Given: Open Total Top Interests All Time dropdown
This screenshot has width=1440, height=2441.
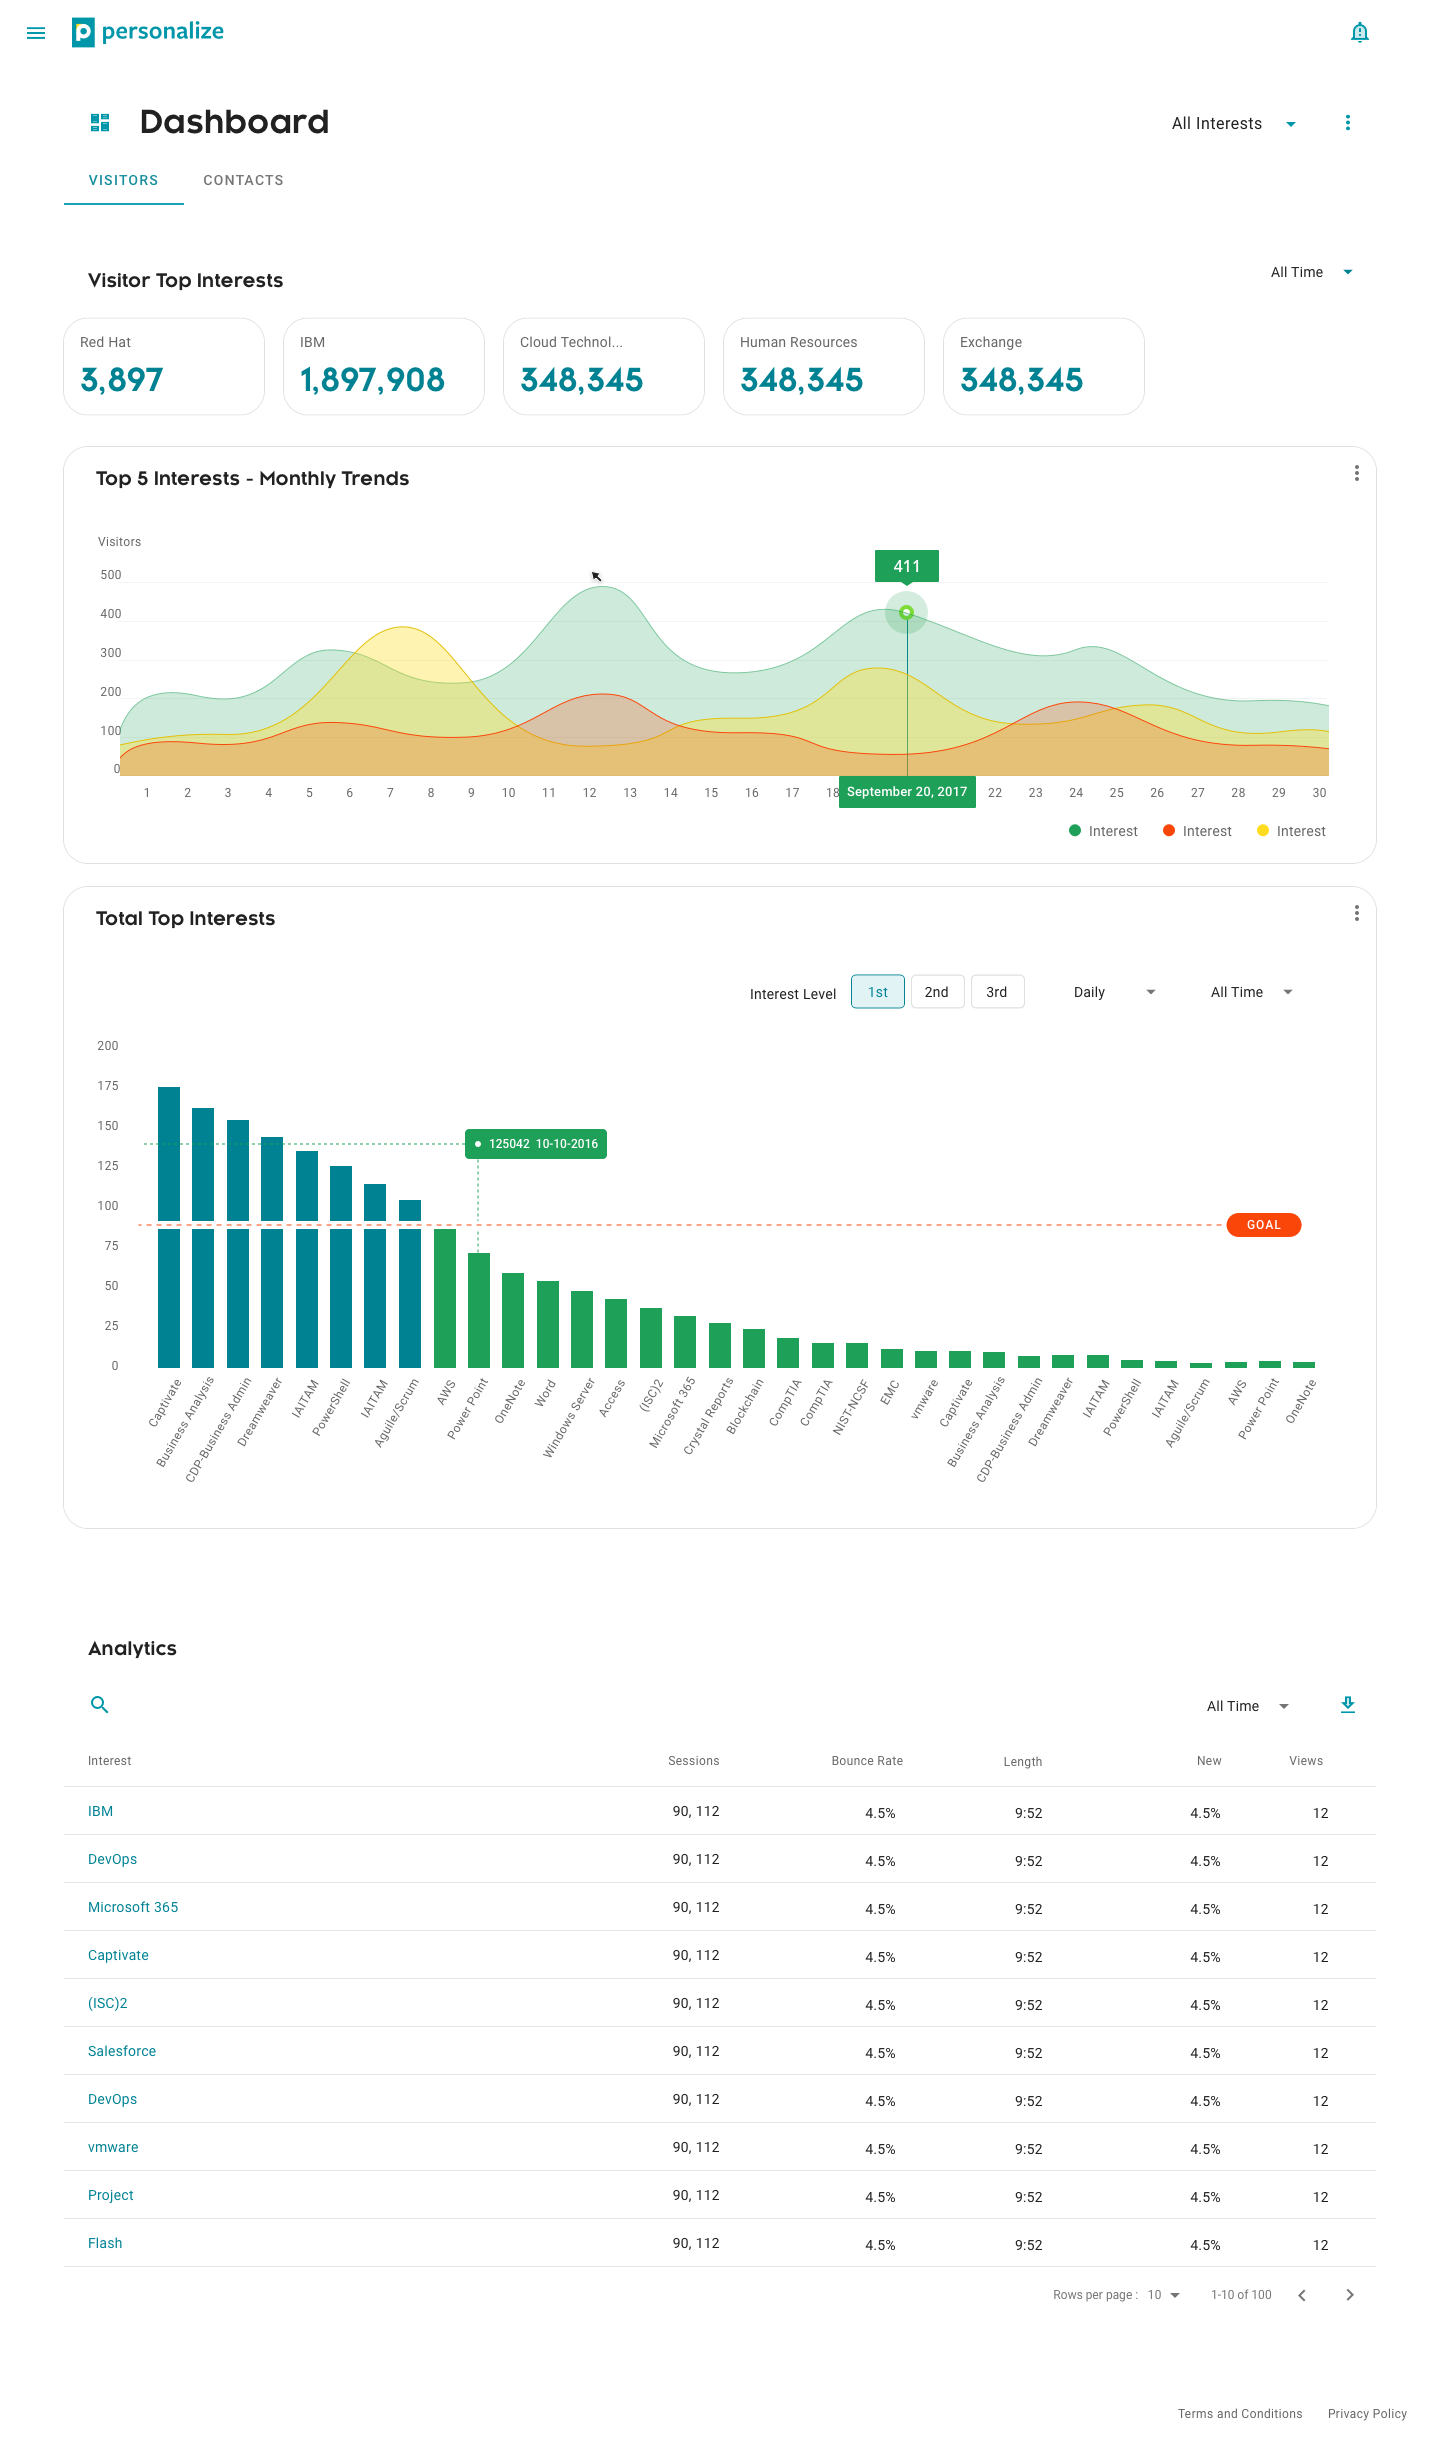Looking at the screenshot, I should click(x=1252, y=992).
